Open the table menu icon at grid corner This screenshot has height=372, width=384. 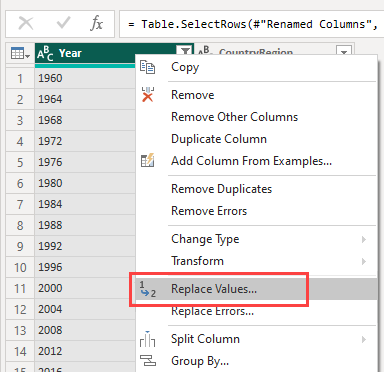coord(20,53)
